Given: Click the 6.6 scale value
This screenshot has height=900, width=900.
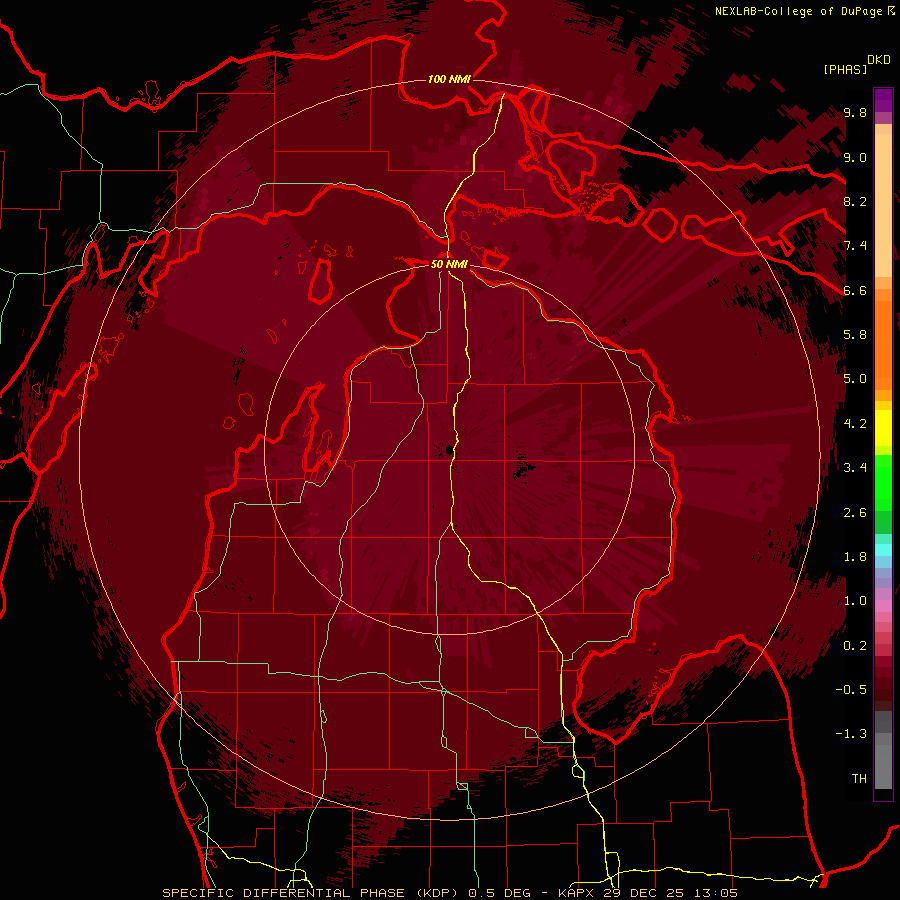Looking at the screenshot, I should 855,290.
